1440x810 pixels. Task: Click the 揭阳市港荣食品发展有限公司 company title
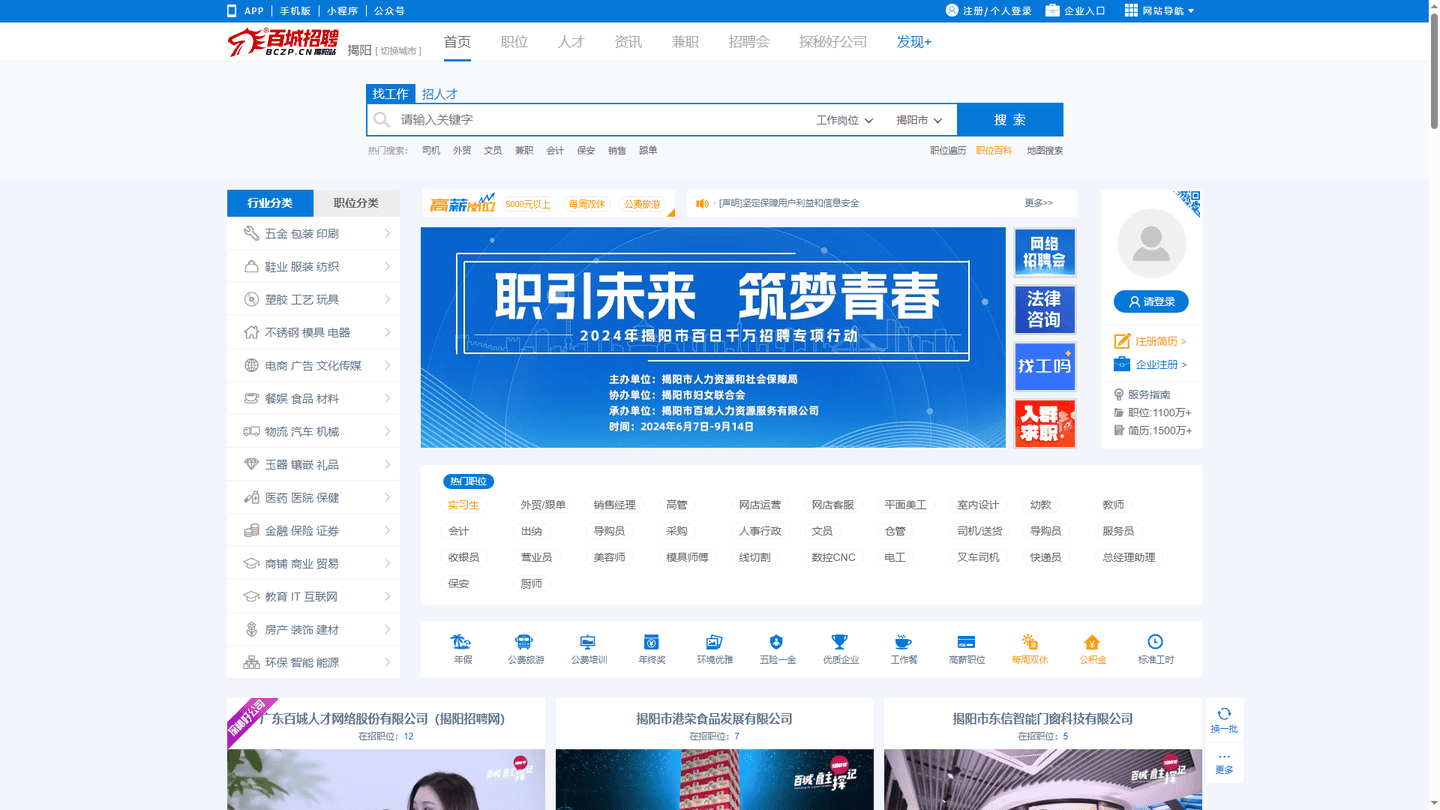coord(714,719)
